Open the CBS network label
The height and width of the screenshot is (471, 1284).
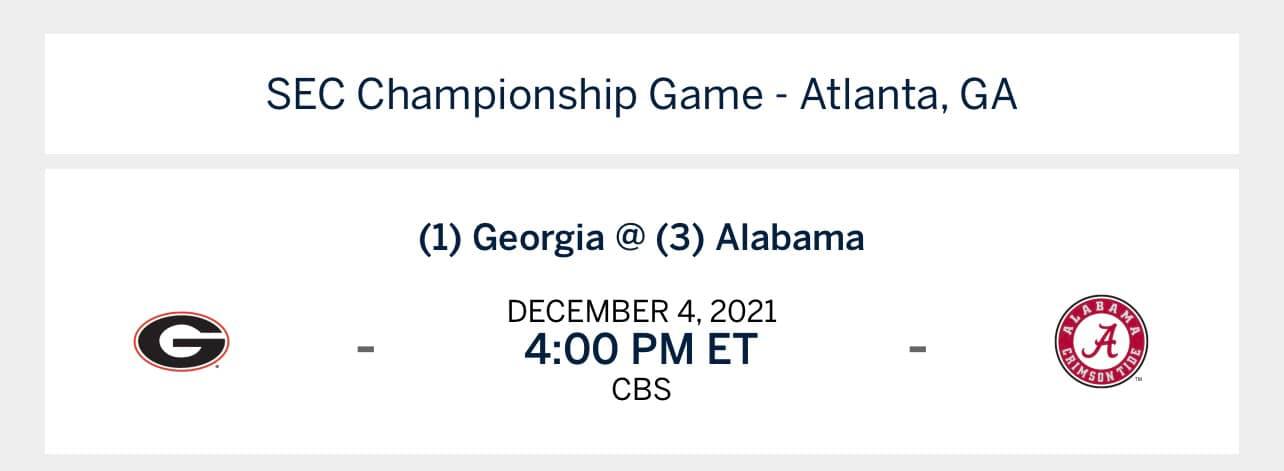pyautogui.click(x=641, y=388)
